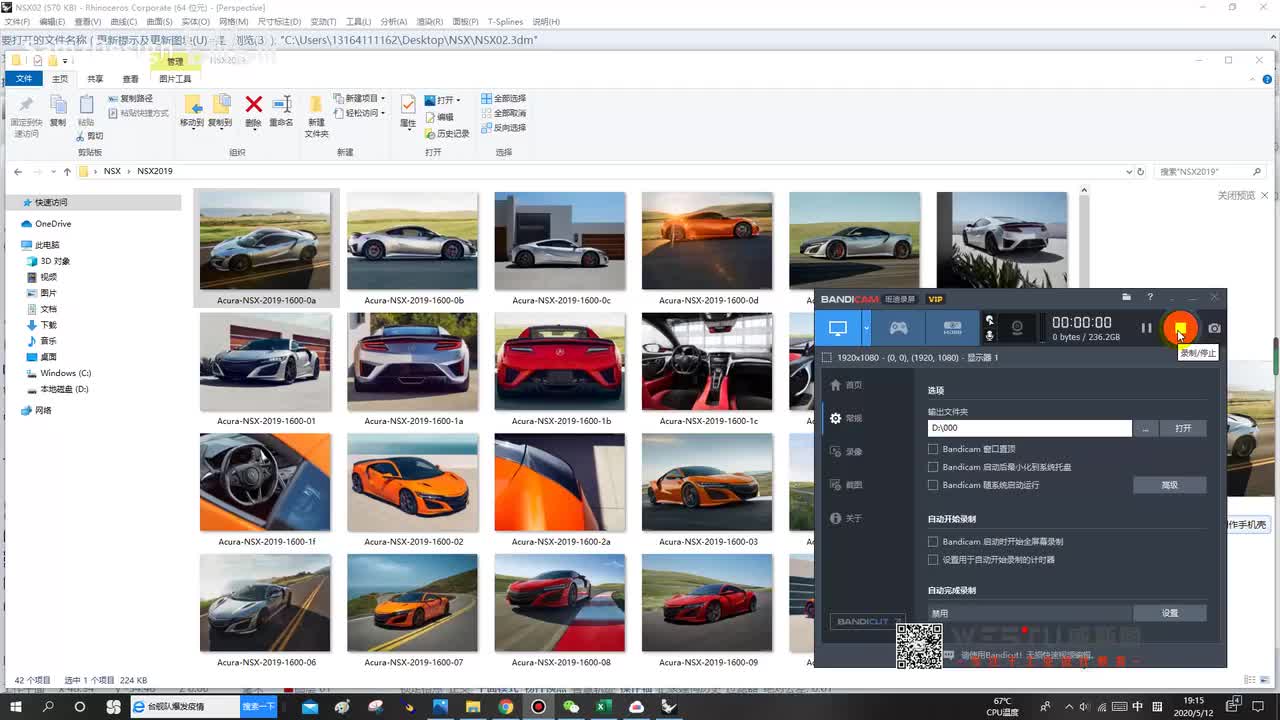Select Bandicam game recording mode

click(x=899, y=328)
